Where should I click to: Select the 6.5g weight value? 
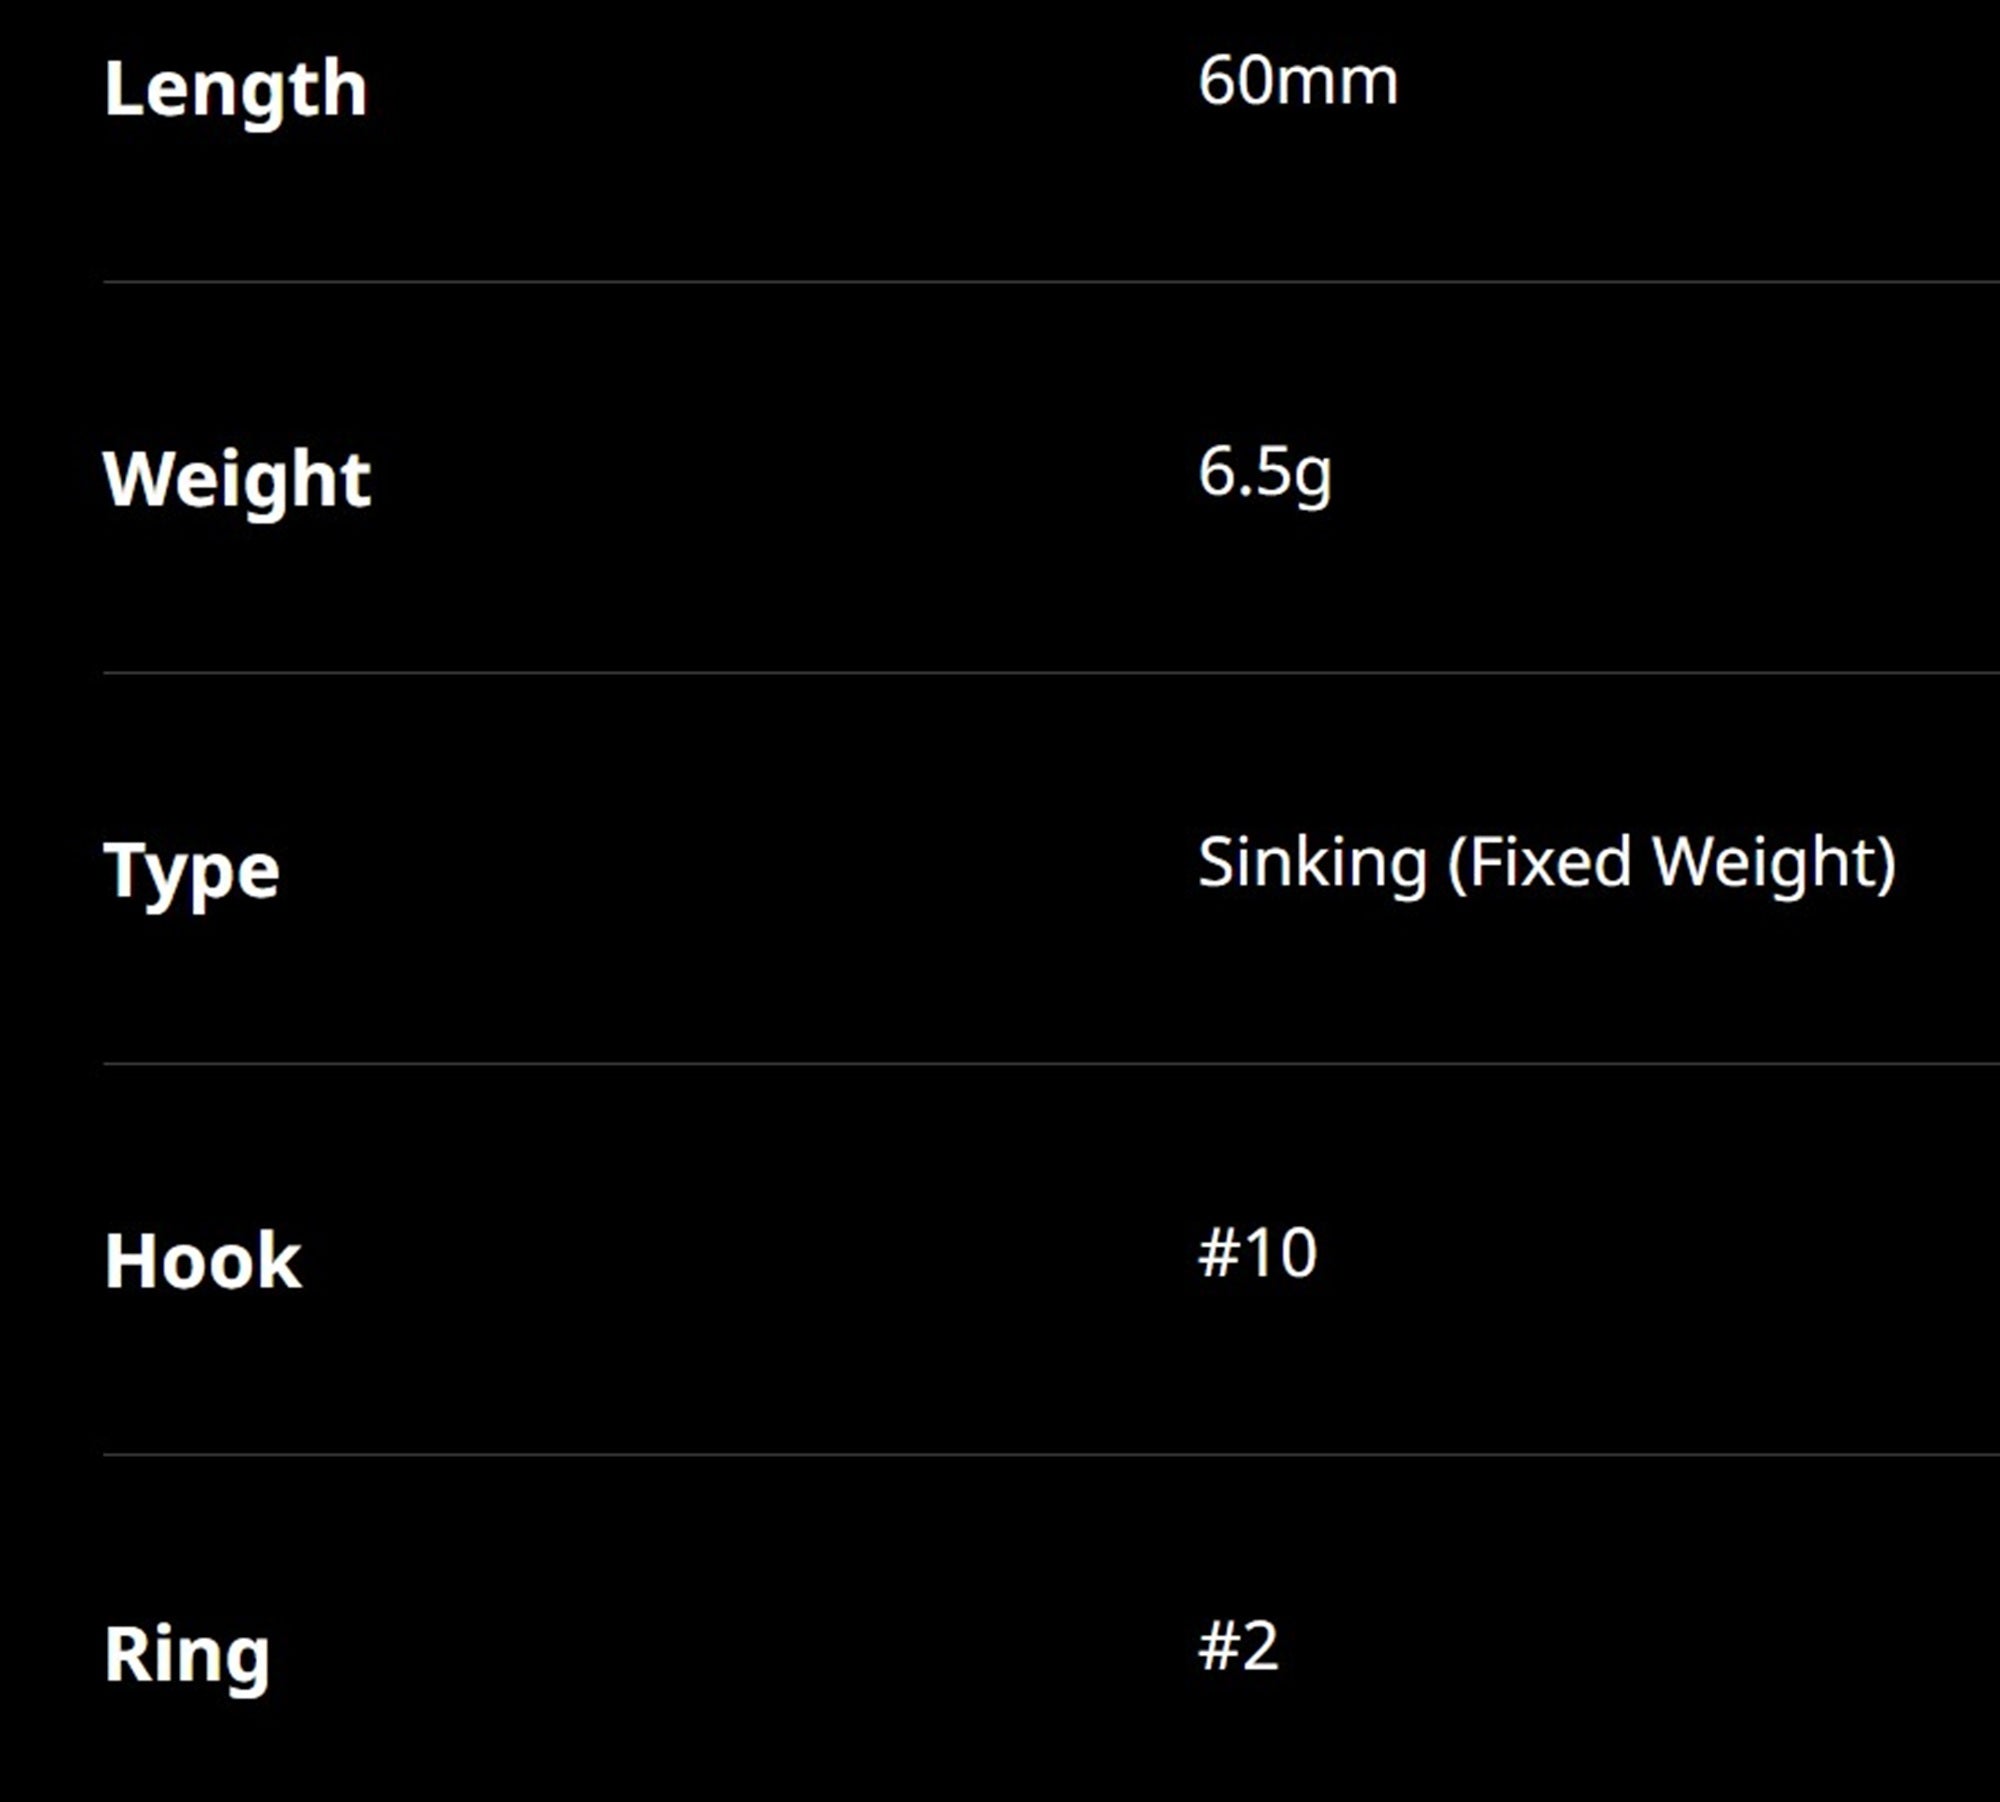coord(1265,474)
